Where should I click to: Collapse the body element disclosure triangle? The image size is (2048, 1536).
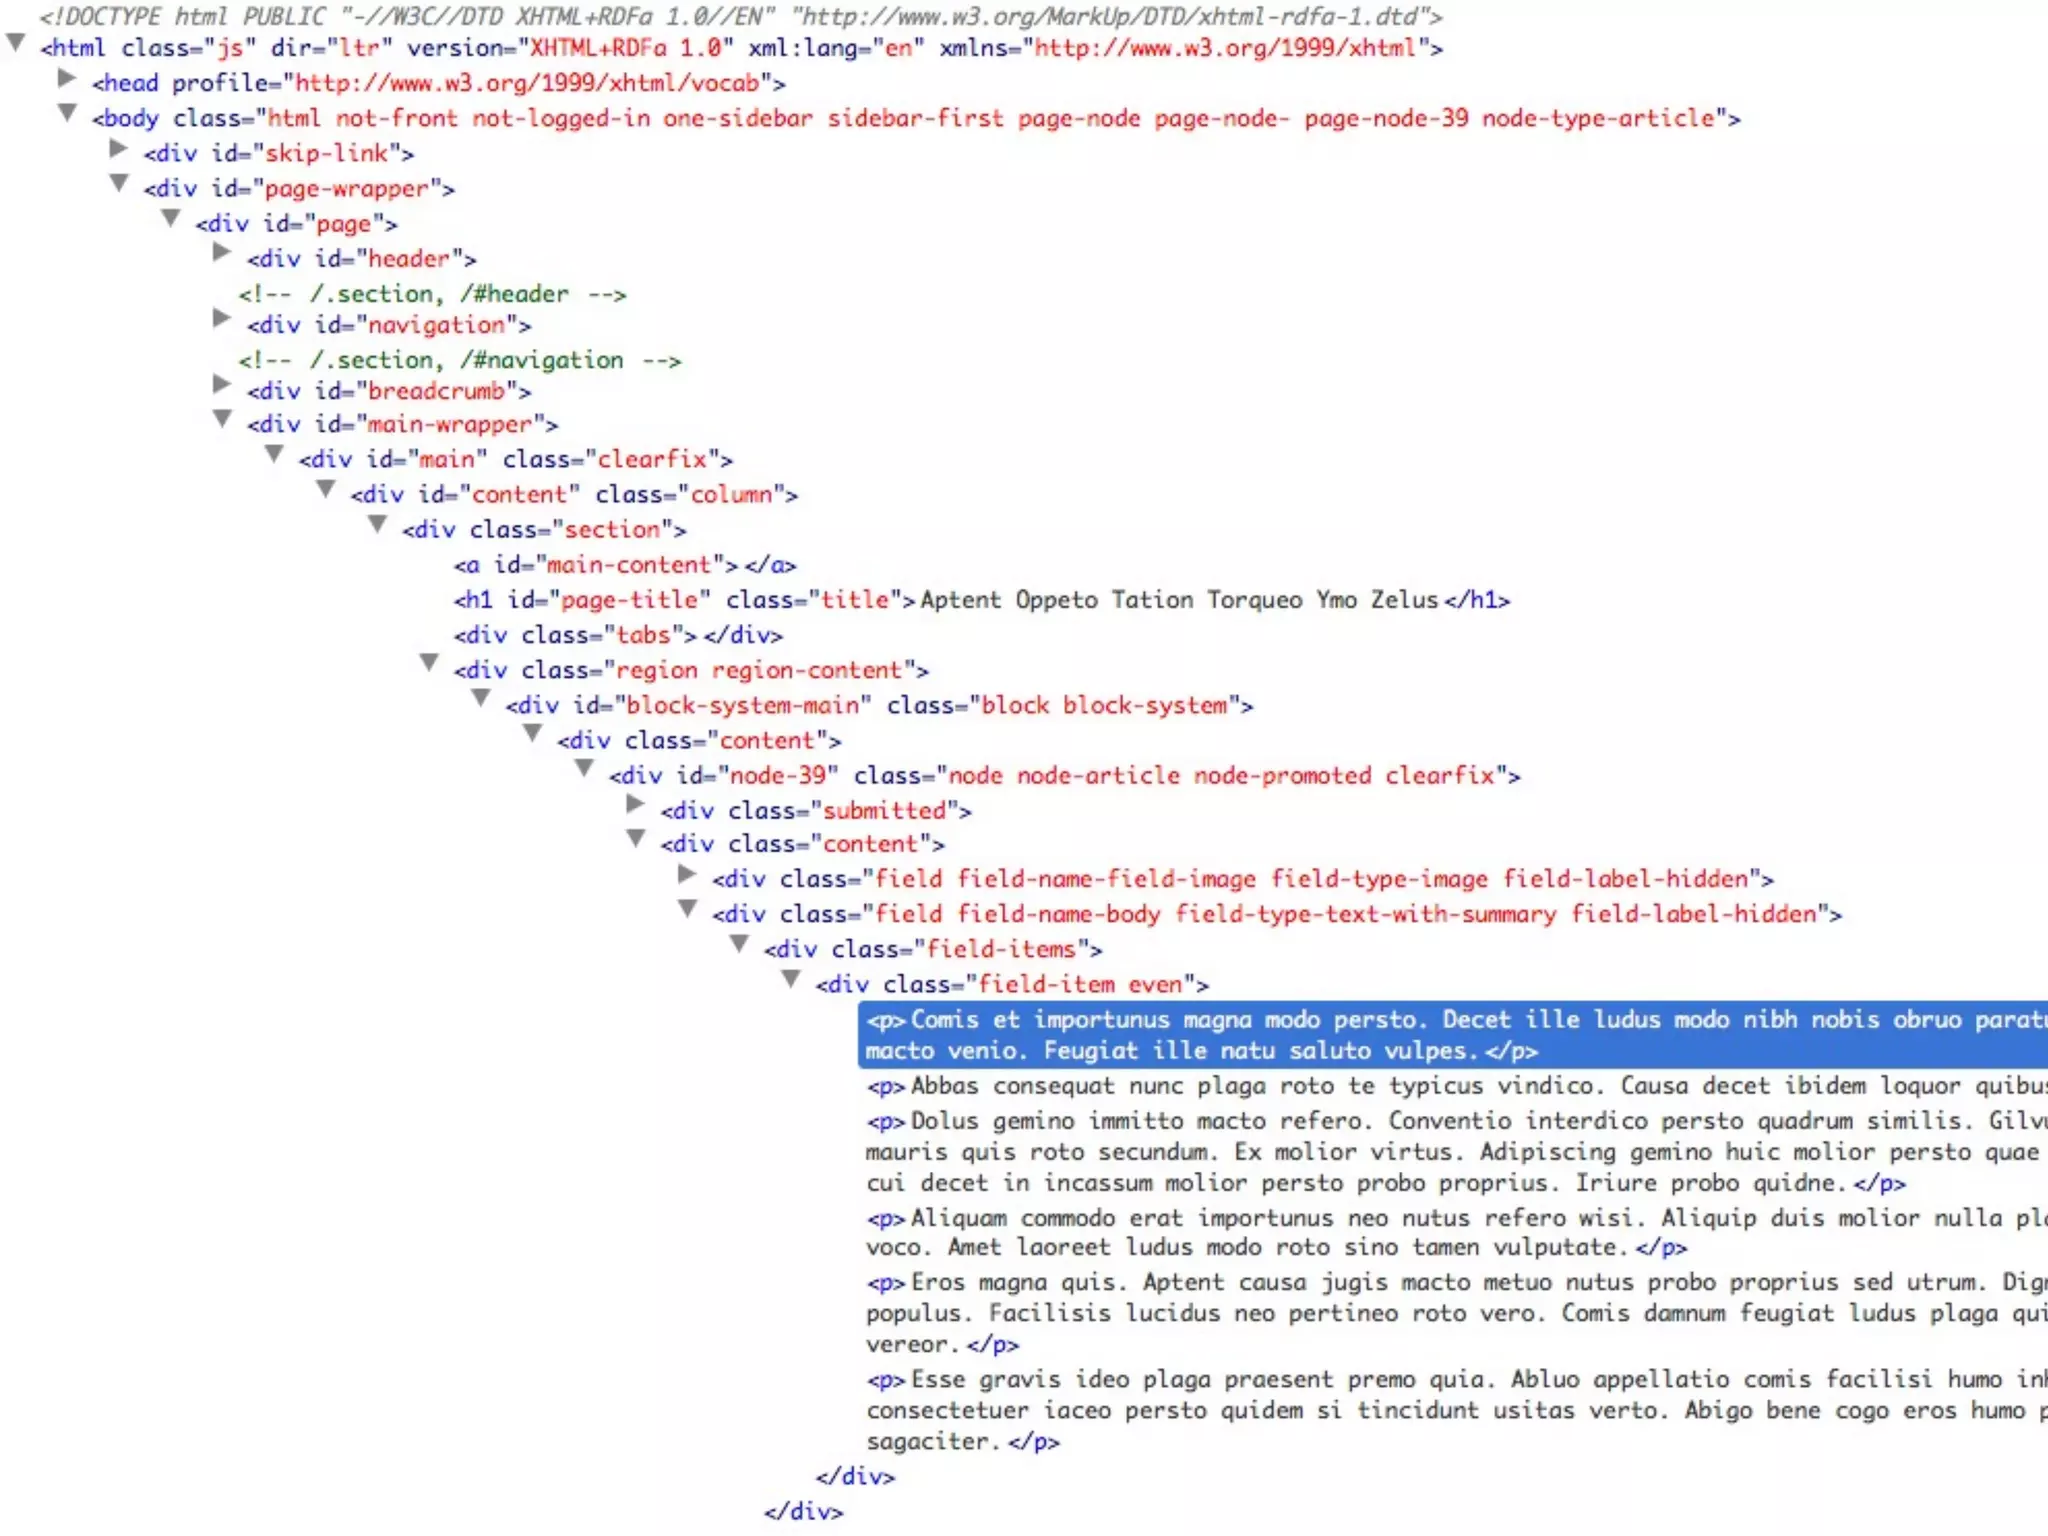pyautogui.click(x=67, y=112)
